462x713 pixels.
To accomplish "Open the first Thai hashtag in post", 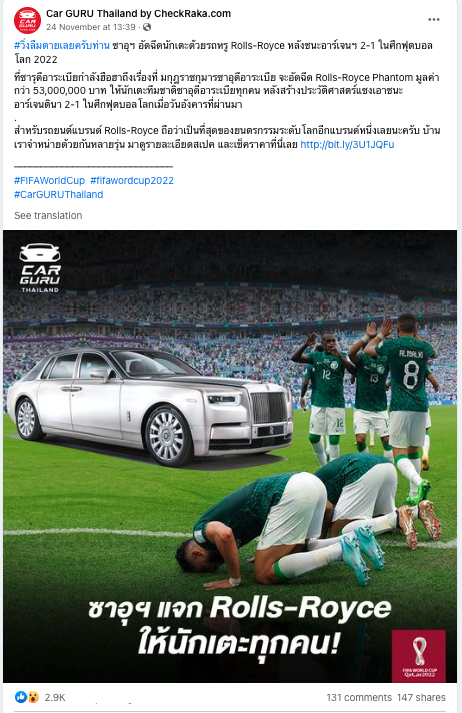I will tap(62, 45).
